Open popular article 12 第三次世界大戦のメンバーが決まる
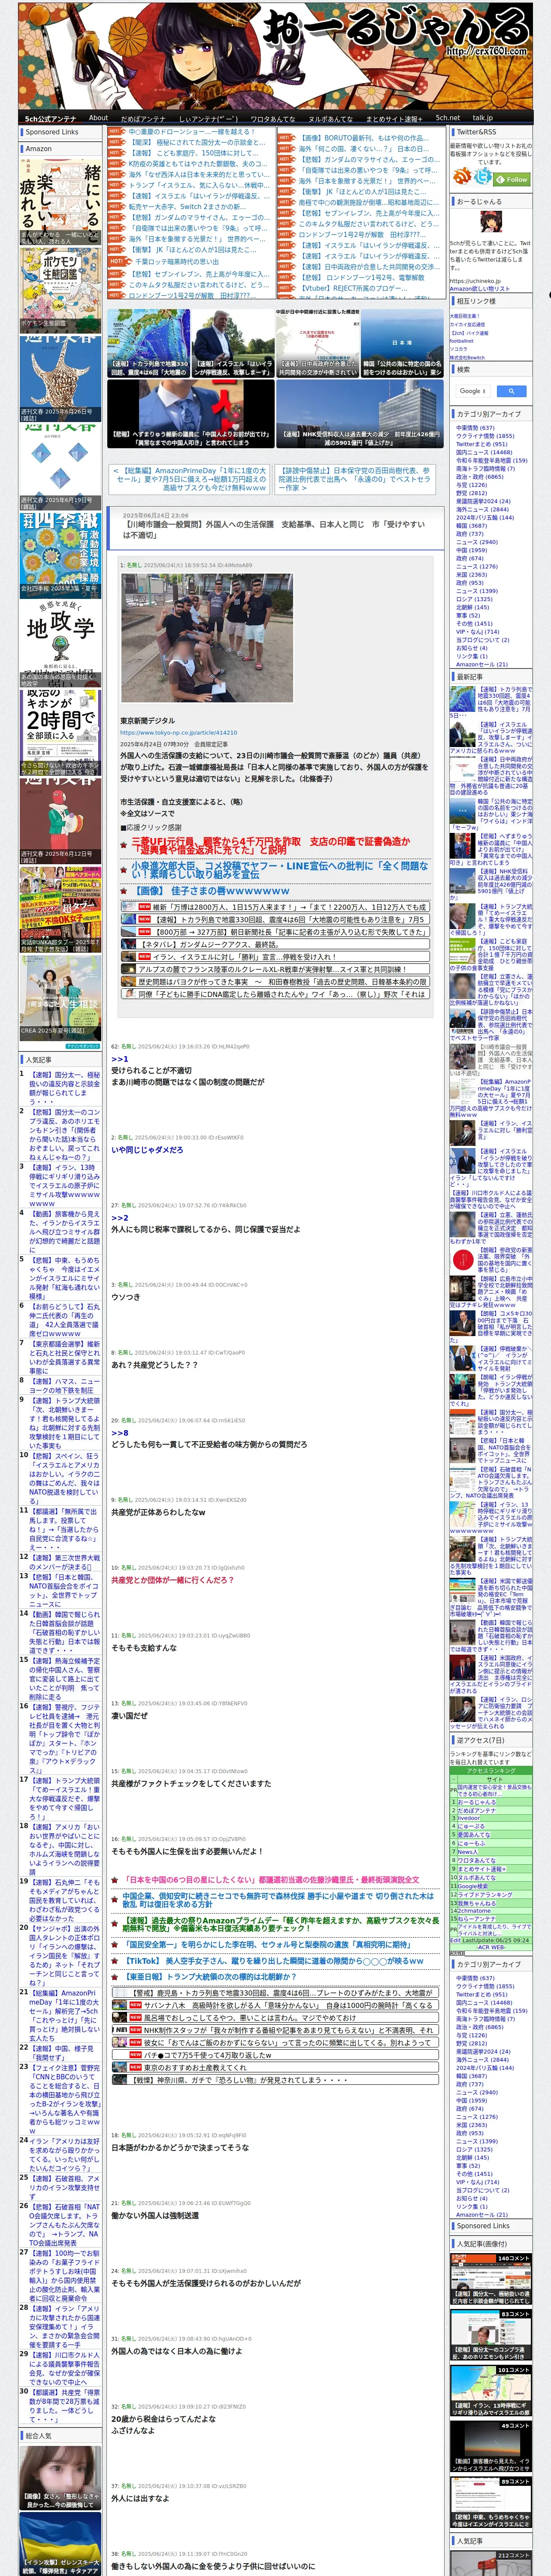Viewport: 551px width, 2576px height. (64, 1562)
